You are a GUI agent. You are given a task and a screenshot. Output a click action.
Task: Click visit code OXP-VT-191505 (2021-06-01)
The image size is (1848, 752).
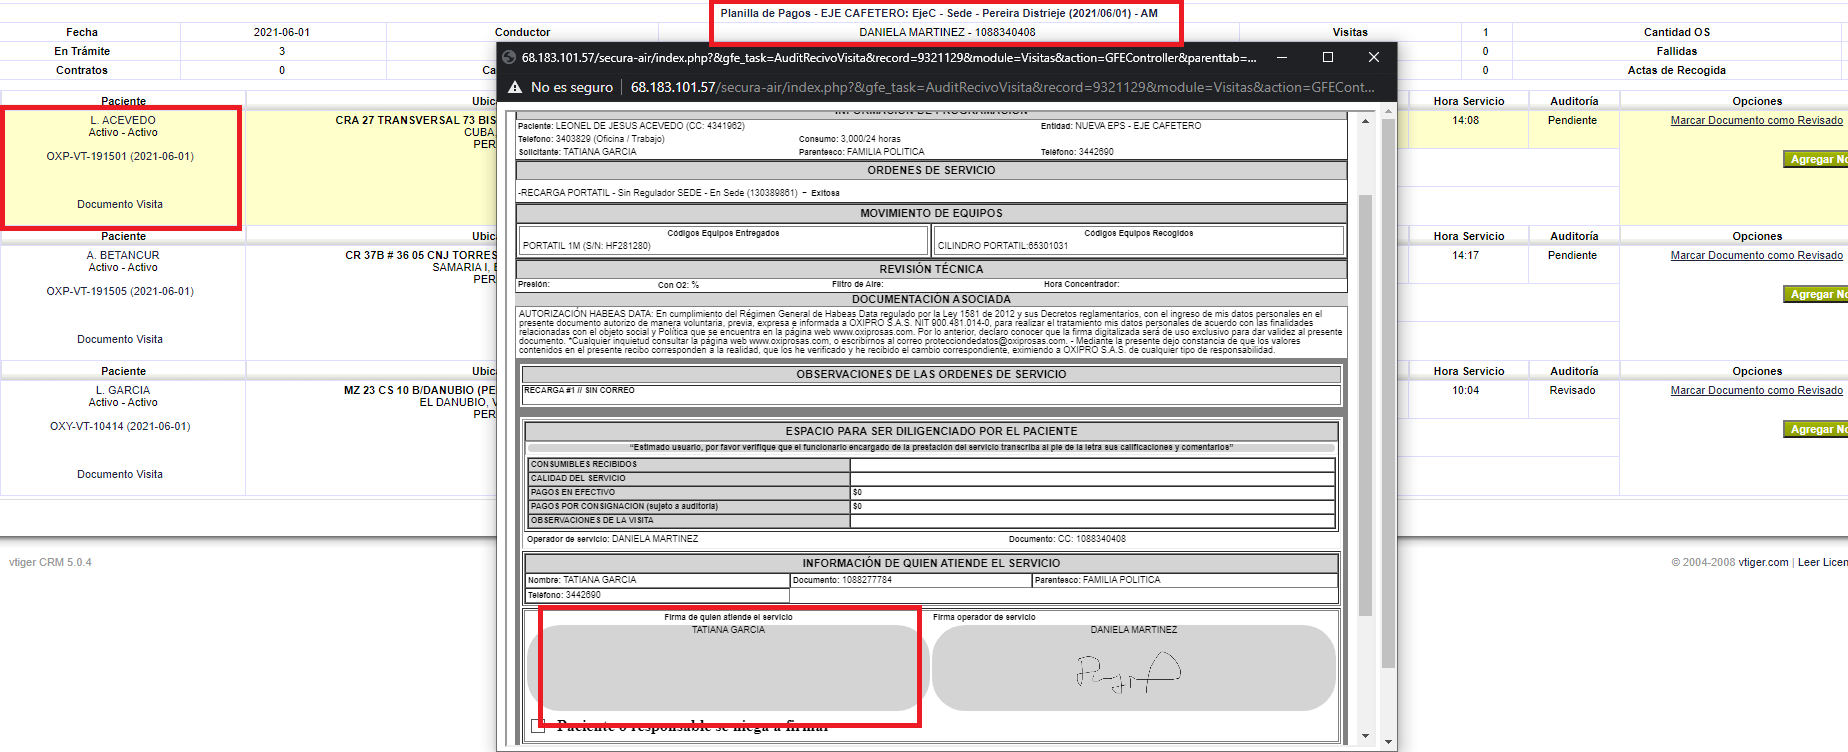click(120, 291)
